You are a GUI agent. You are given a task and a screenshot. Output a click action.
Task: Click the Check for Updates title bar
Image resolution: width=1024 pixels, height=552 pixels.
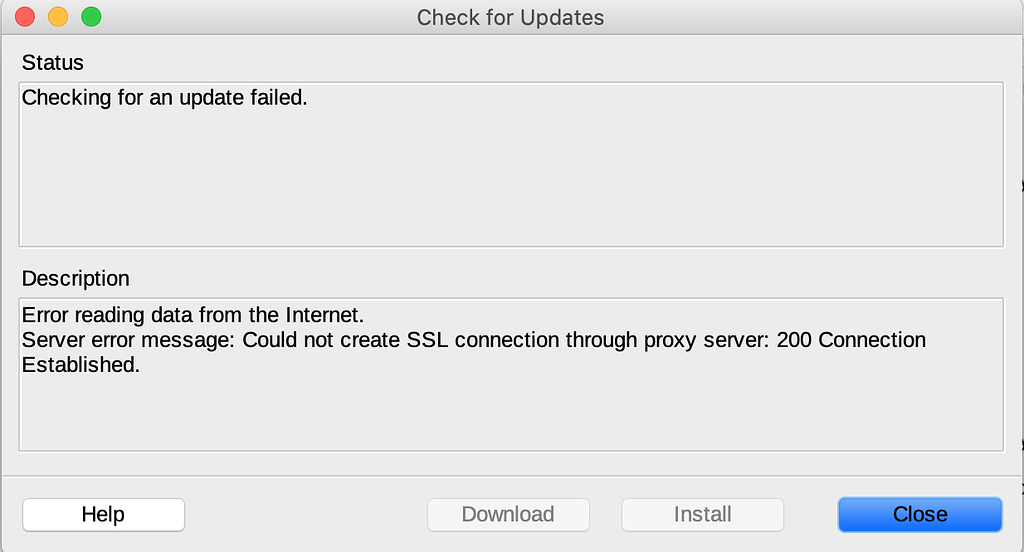[x=511, y=18]
